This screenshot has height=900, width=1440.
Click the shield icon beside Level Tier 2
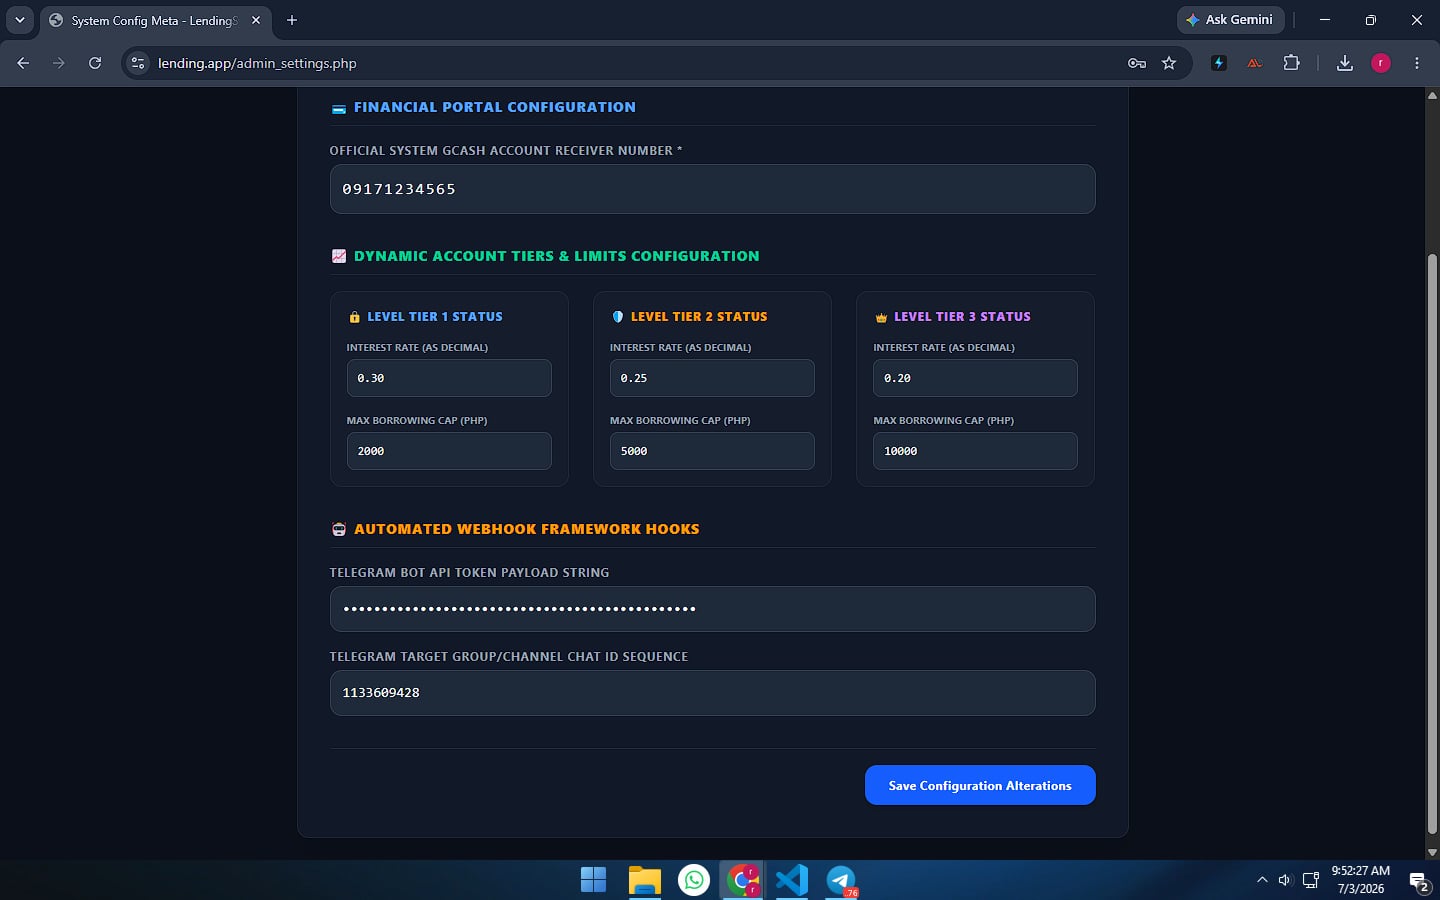(x=617, y=317)
